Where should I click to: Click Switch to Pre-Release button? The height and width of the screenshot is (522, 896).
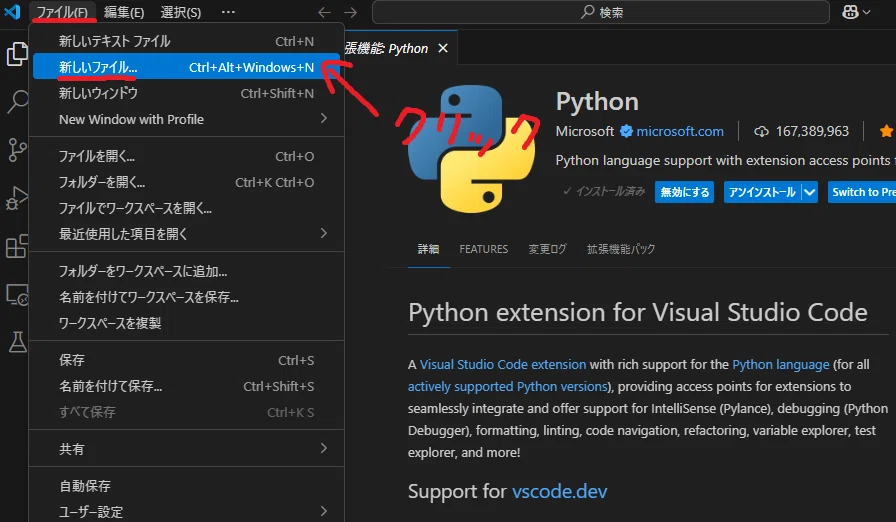(x=862, y=192)
